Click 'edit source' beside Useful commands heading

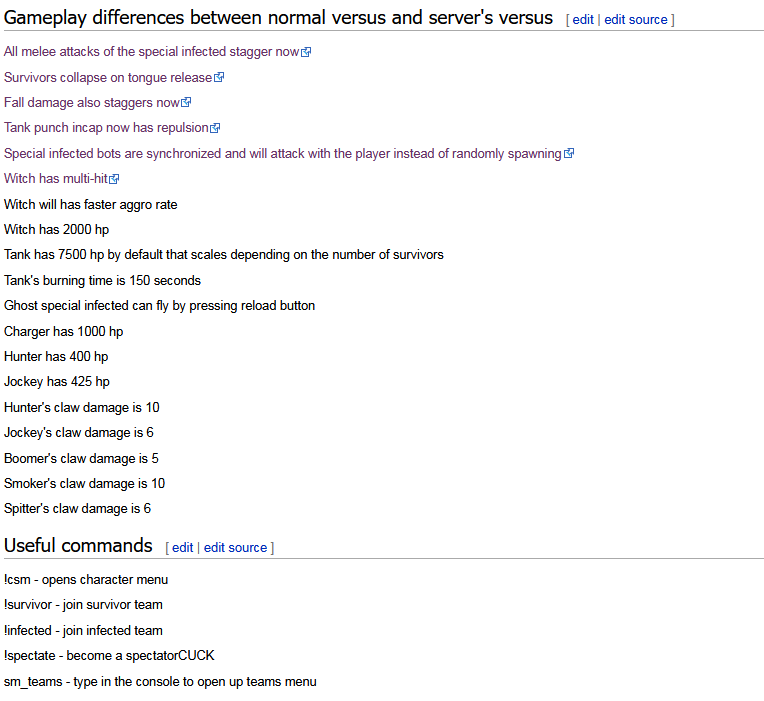click(236, 547)
